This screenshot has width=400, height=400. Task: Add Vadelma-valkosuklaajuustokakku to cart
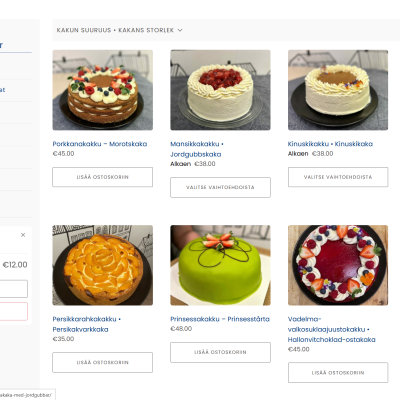pos(338,373)
